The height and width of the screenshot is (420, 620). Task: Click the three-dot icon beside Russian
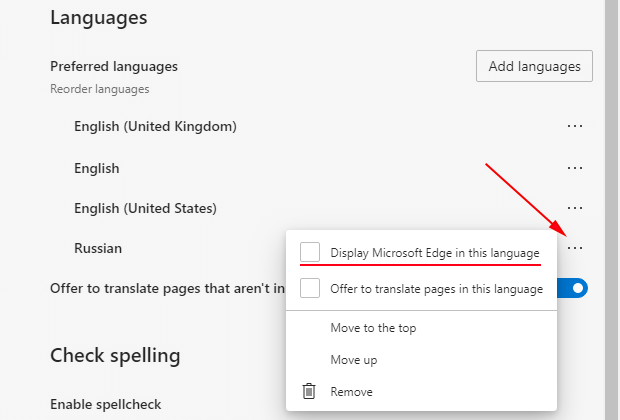click(575, 248)
